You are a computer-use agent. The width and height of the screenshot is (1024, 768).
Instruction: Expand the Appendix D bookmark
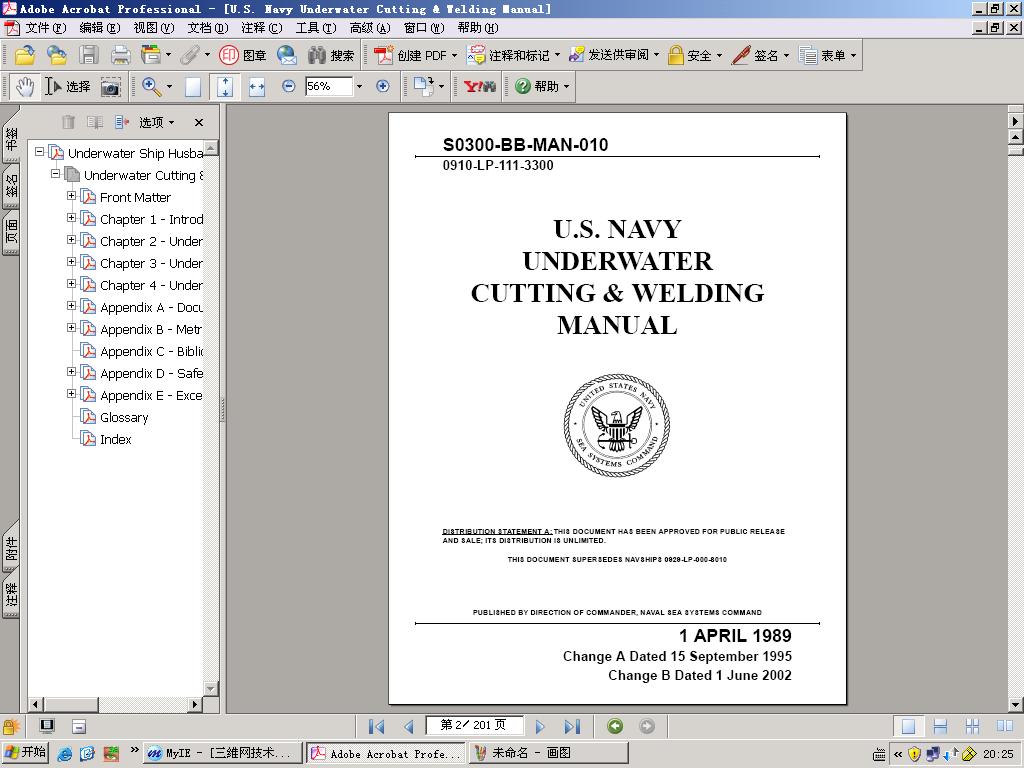click(71, 372)
